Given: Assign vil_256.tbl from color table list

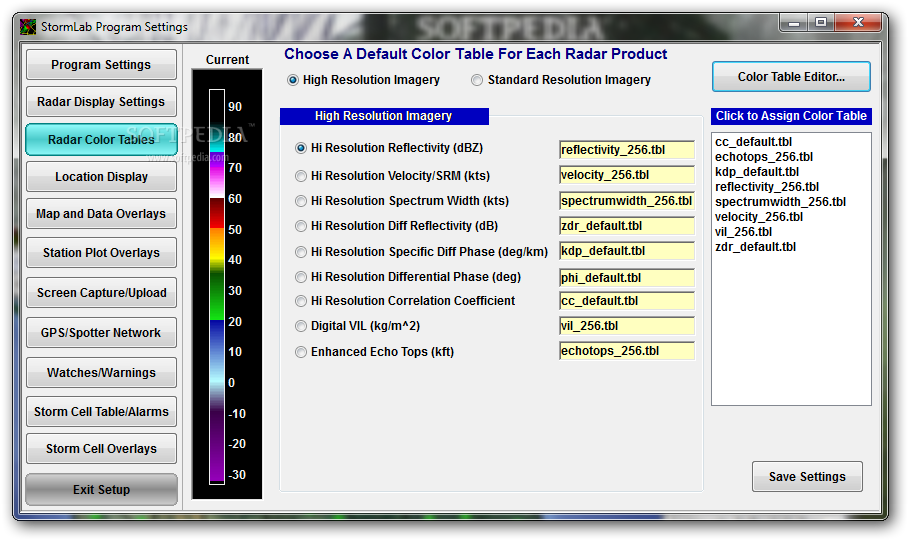Looking at the screenshot, I should [743, 232].
